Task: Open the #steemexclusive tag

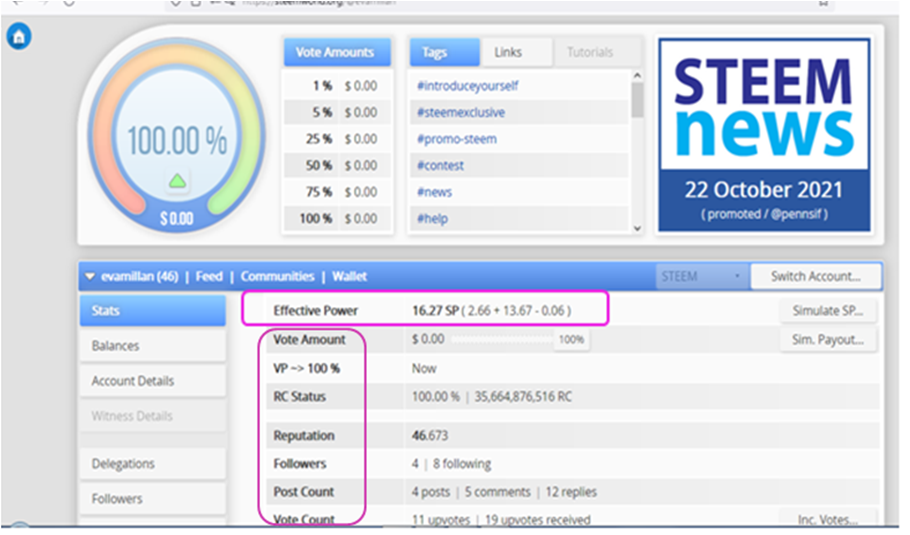Action: point(461,113)
